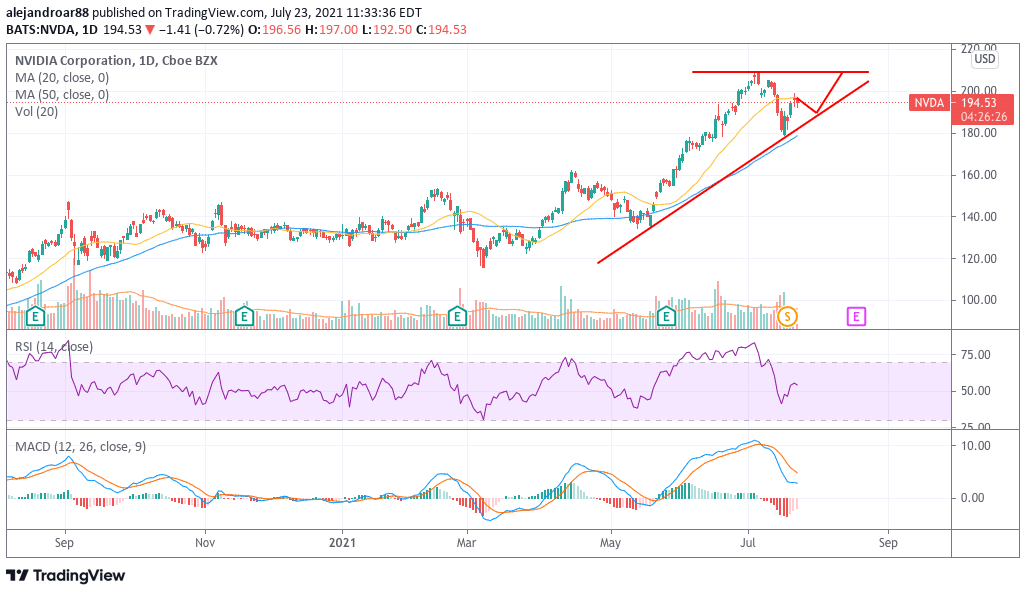Click the NVIDIA Corporation chart title
This screenshot has height=594, width=1026.
pos(116,60)
